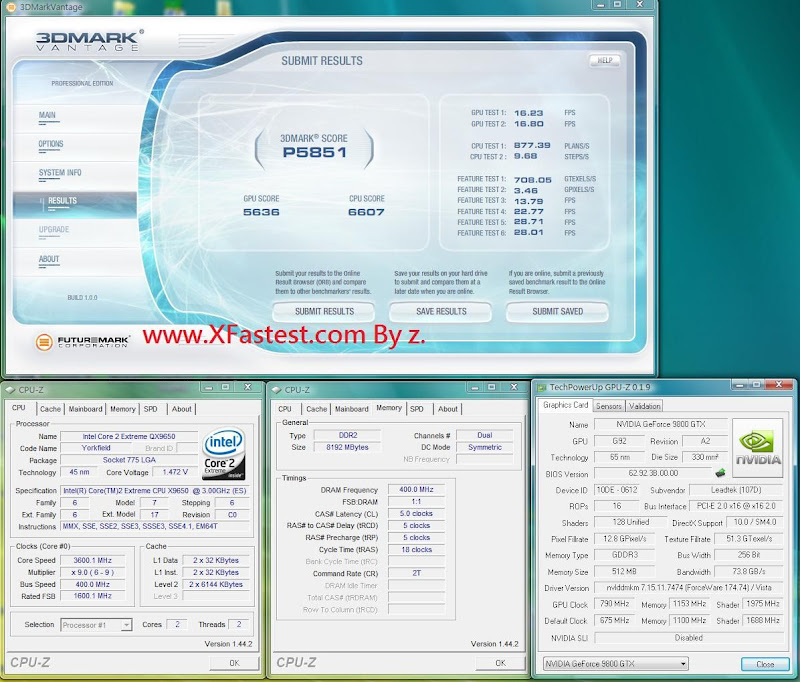Screen dimensions: 800x682
Task: Open the MAIN section in 3DMark Vantage
Action: 47,115
